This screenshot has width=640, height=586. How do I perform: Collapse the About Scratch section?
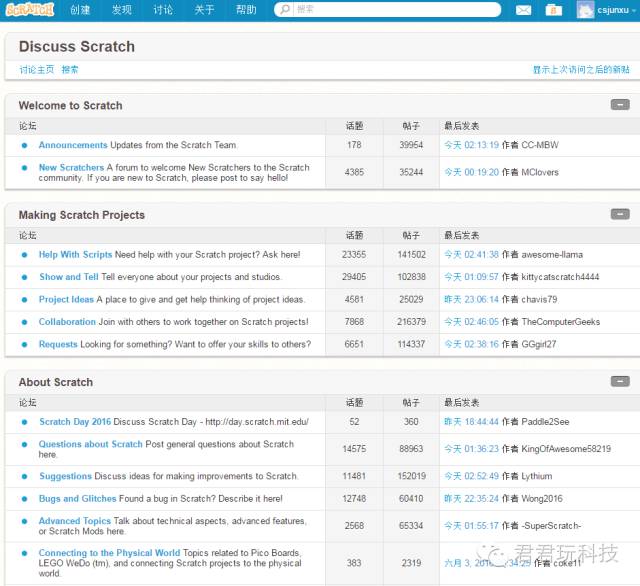click(x=620, y=382)
